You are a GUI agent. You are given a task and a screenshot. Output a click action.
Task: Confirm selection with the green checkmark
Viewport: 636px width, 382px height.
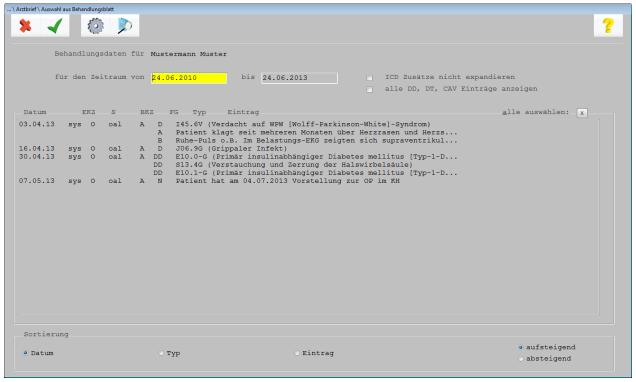55,26
